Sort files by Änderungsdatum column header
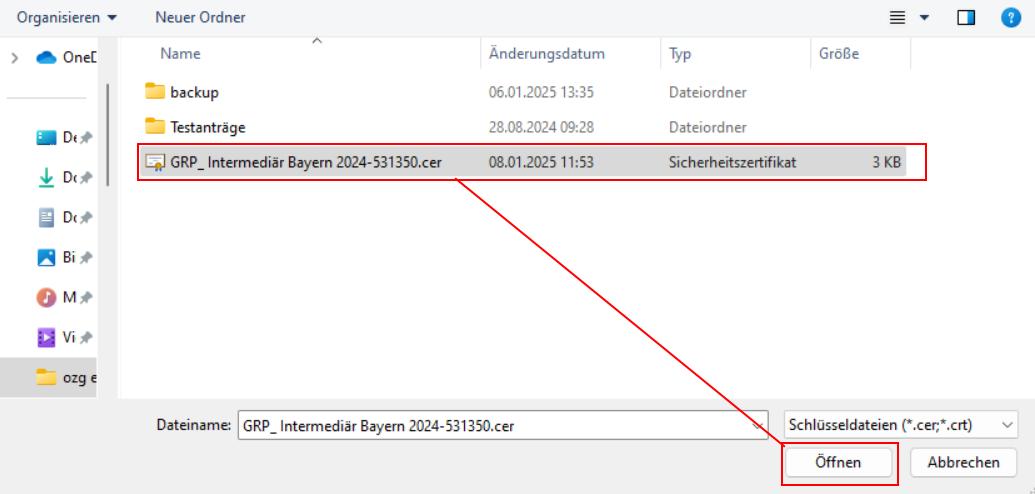 546,54
